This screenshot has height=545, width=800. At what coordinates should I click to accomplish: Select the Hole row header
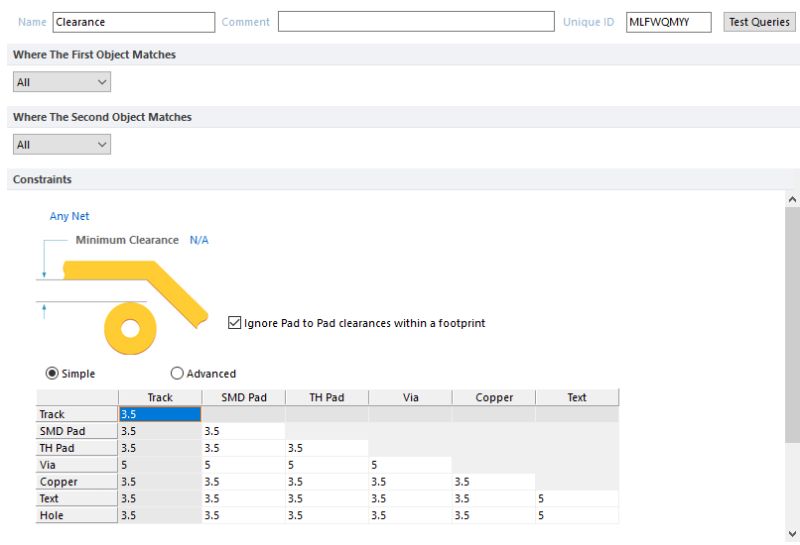click(77, 515)
